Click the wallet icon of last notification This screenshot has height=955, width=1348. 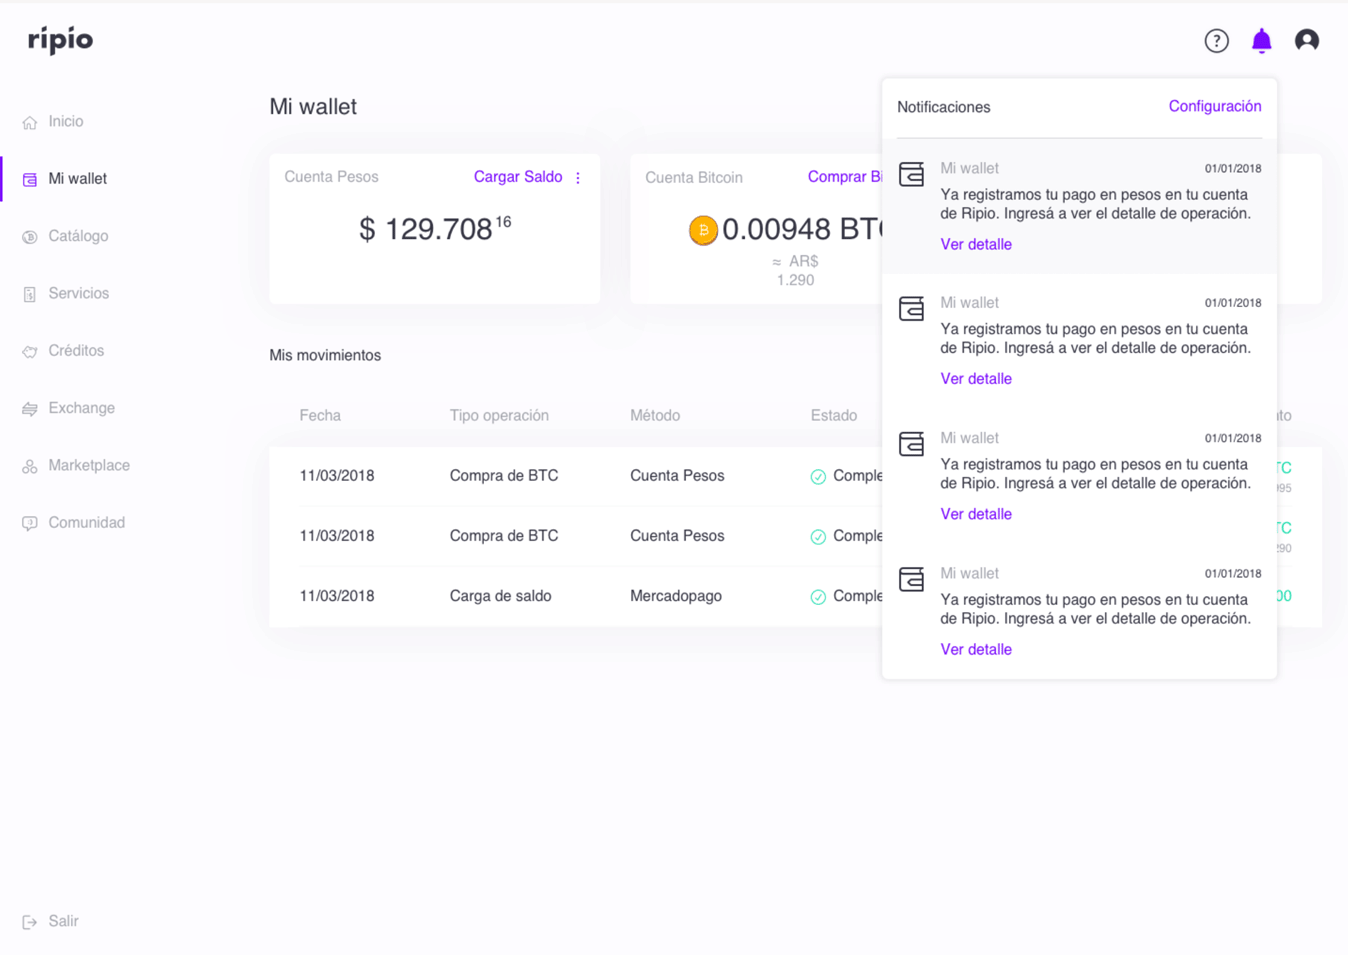pos(911,579)
